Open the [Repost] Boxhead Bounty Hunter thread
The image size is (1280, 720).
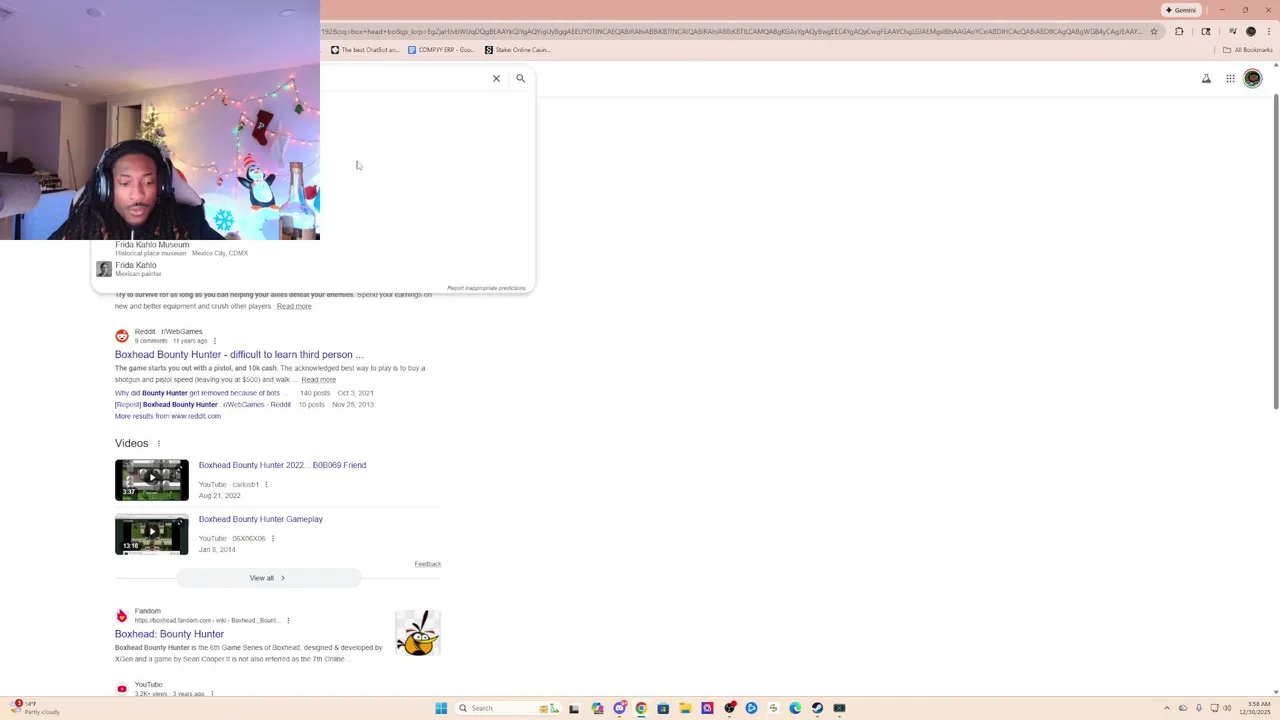203,405
